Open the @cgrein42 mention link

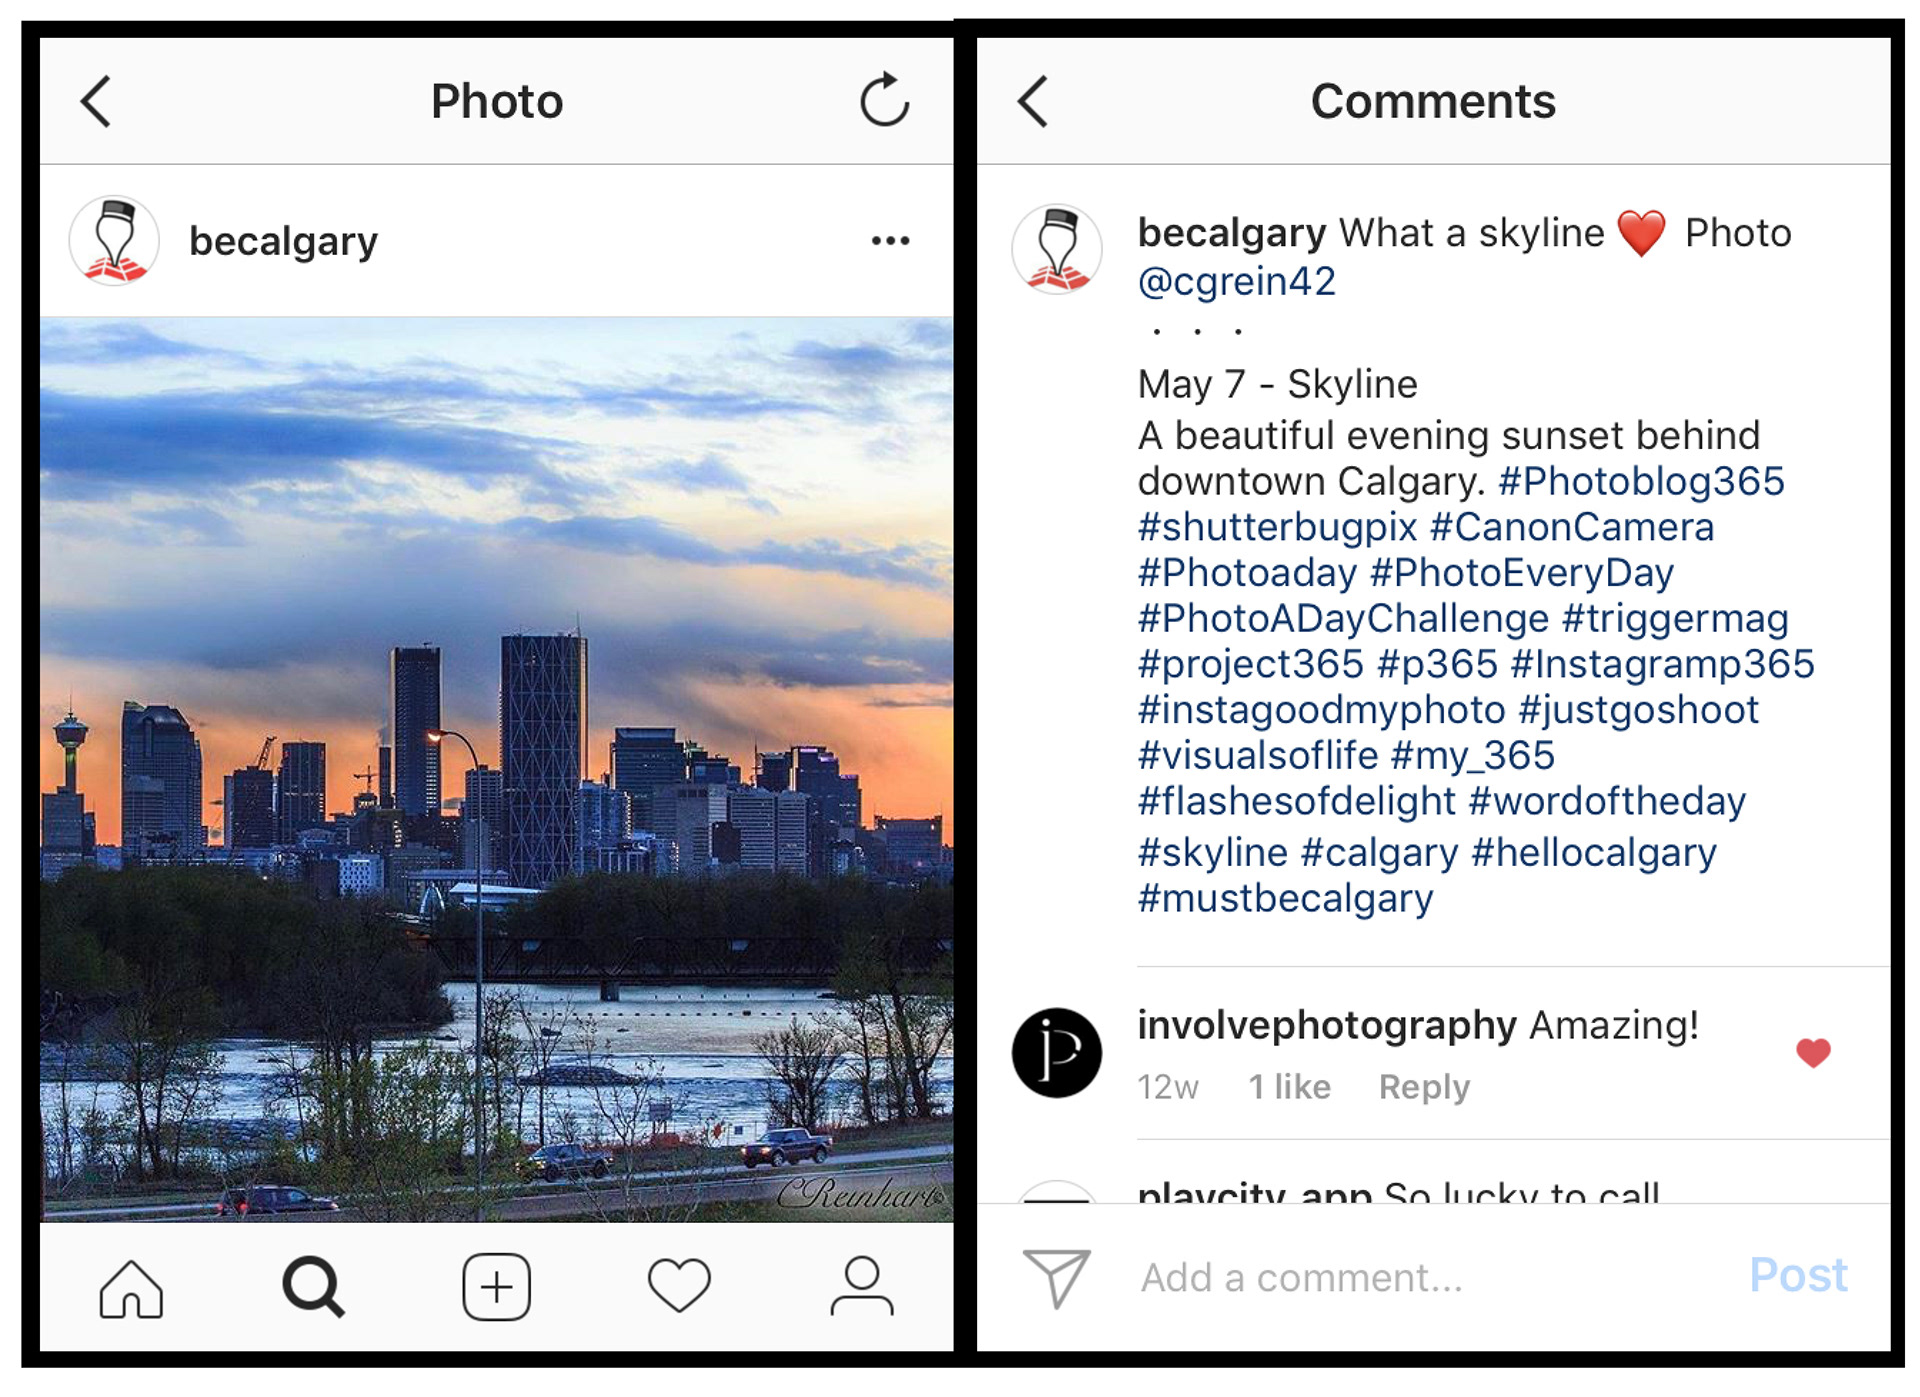coord(1236,281)
